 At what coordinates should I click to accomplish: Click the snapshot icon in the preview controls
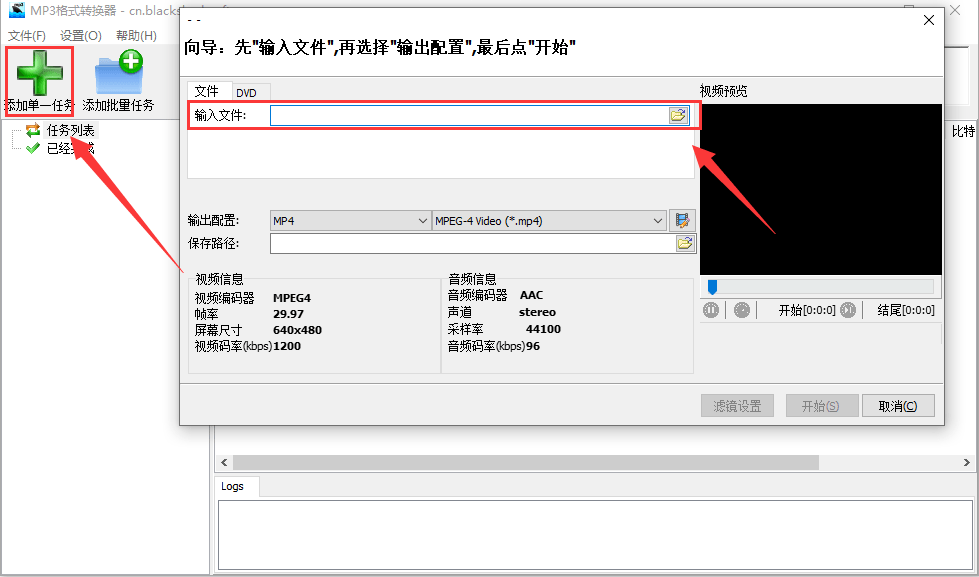pos(740,310)
